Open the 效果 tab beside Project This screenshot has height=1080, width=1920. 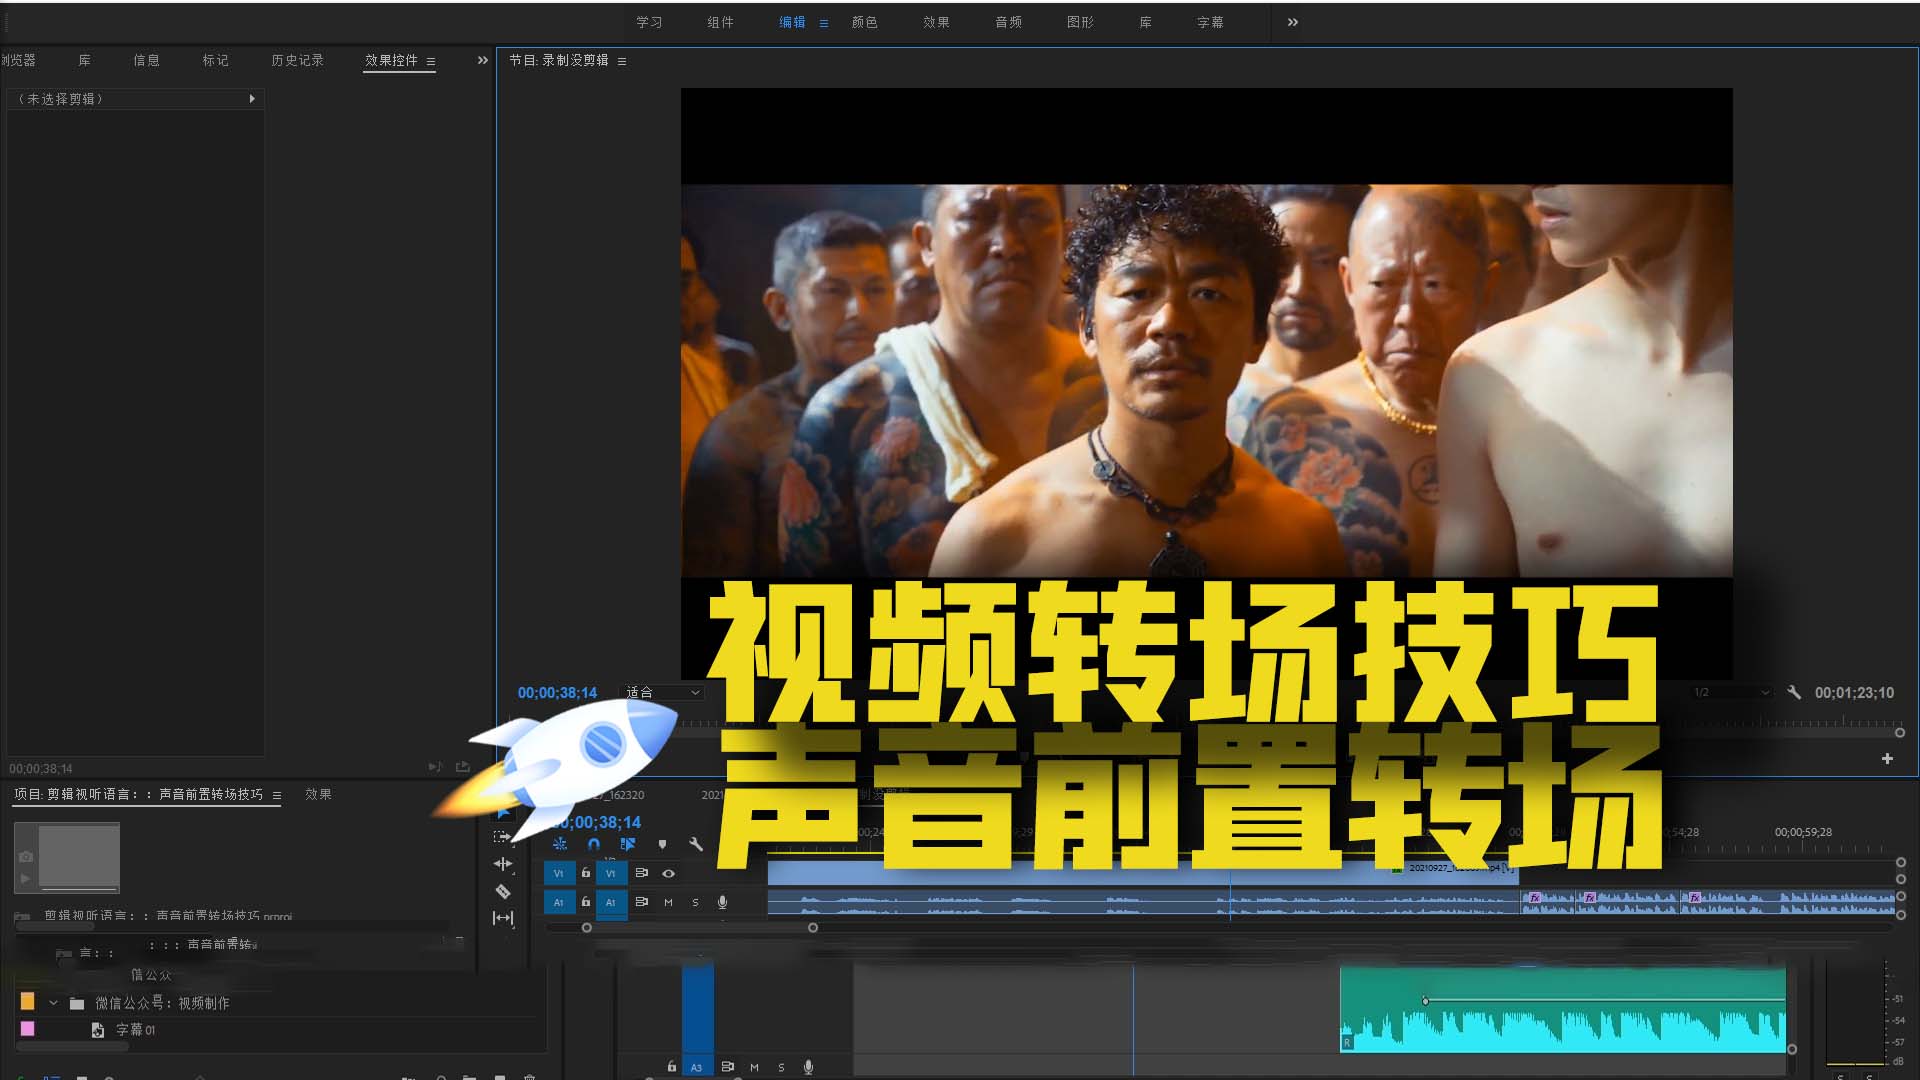318,794
